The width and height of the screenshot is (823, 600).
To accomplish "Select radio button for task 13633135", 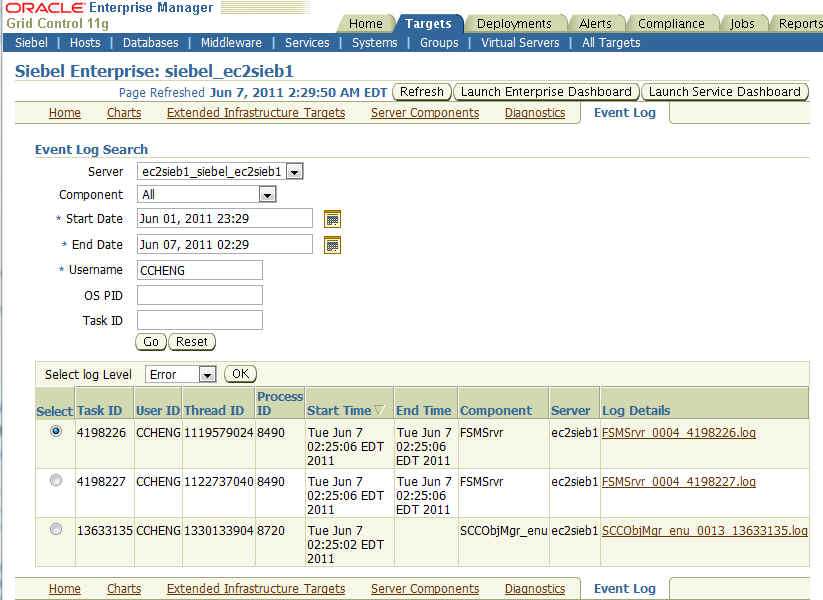I will 56,529.
